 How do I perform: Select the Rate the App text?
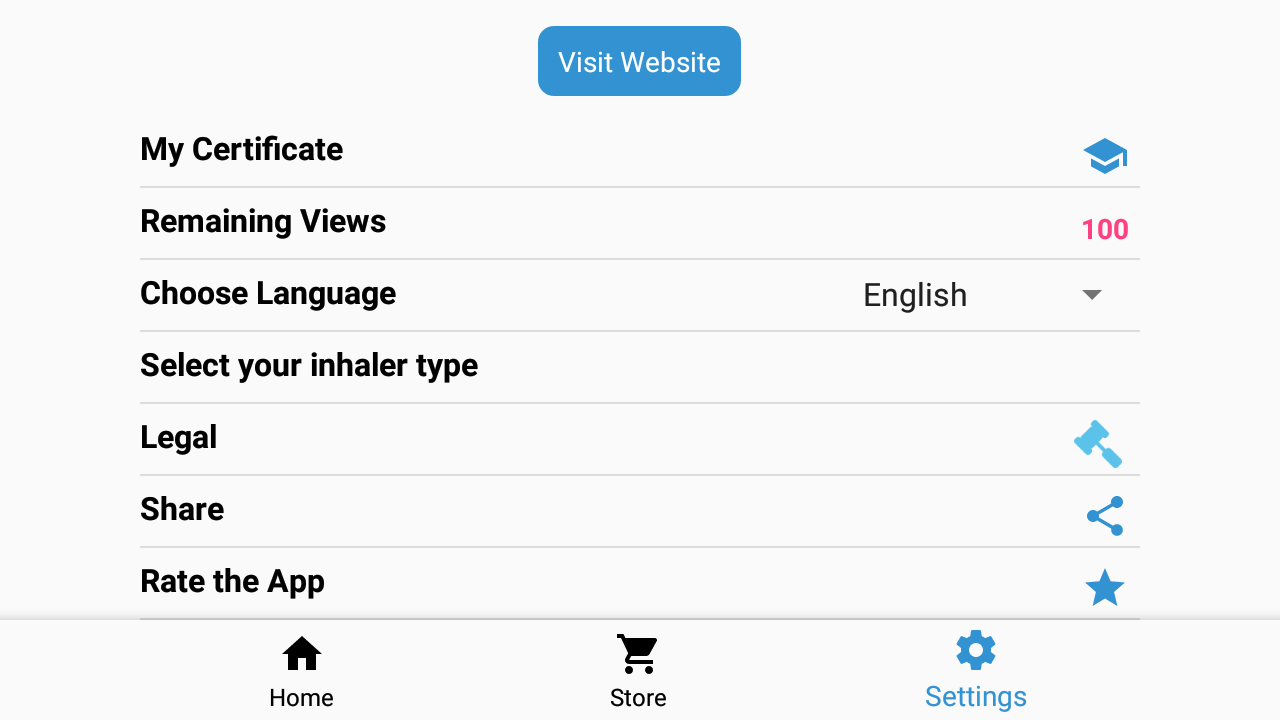tap(232, 581)
